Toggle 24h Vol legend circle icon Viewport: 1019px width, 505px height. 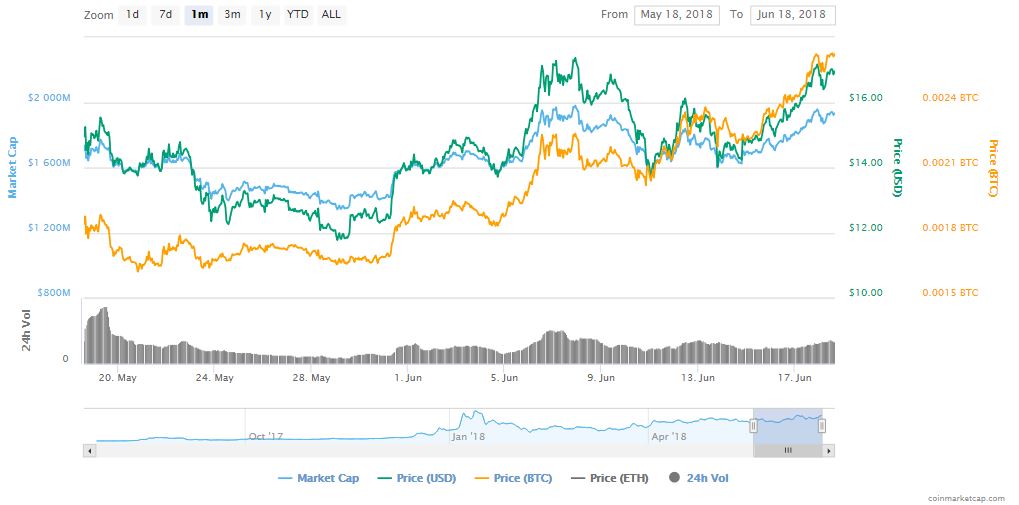677,478
